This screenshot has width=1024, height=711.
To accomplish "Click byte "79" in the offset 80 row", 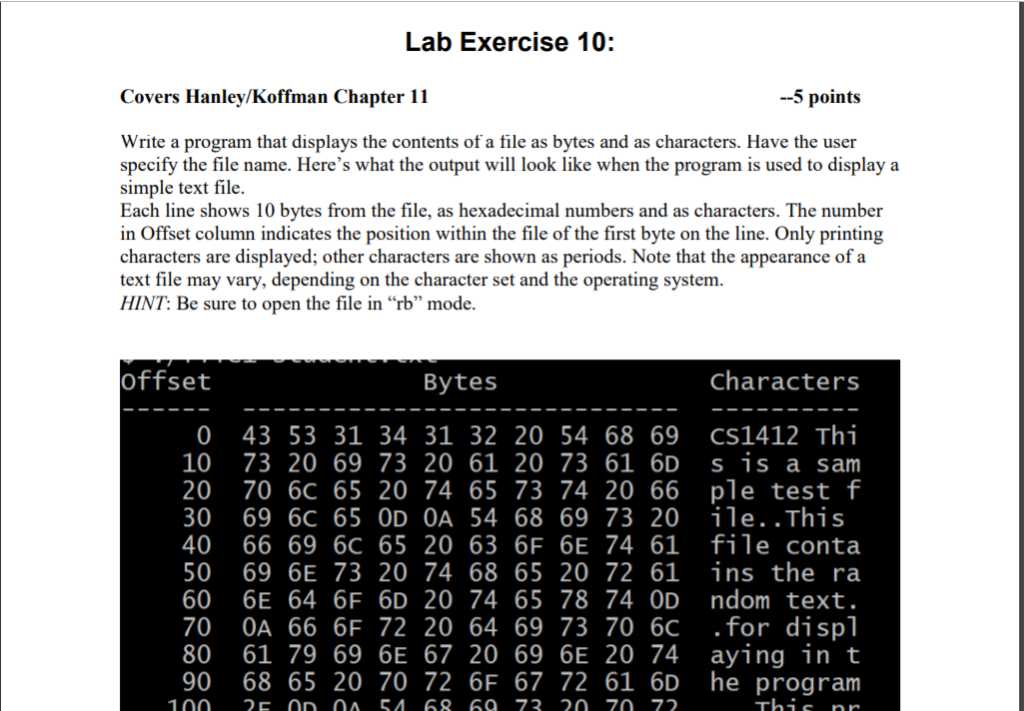I will pyautogui.click(x=302, y=655).
